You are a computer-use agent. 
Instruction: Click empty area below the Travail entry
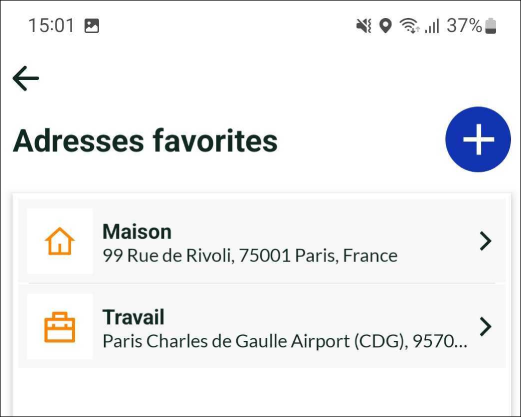coord(262,392)
